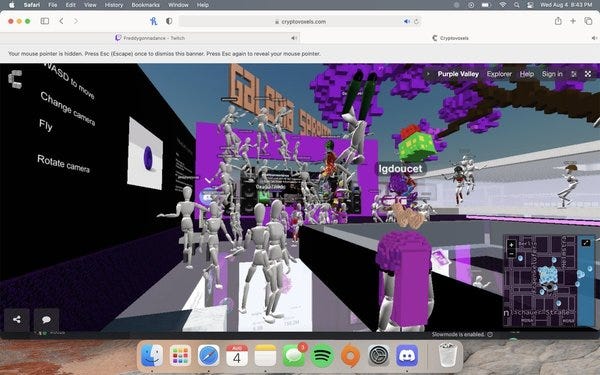Switch to Freddygonnadance - Twitch tab
600x375 pixels.
point(150,38)
